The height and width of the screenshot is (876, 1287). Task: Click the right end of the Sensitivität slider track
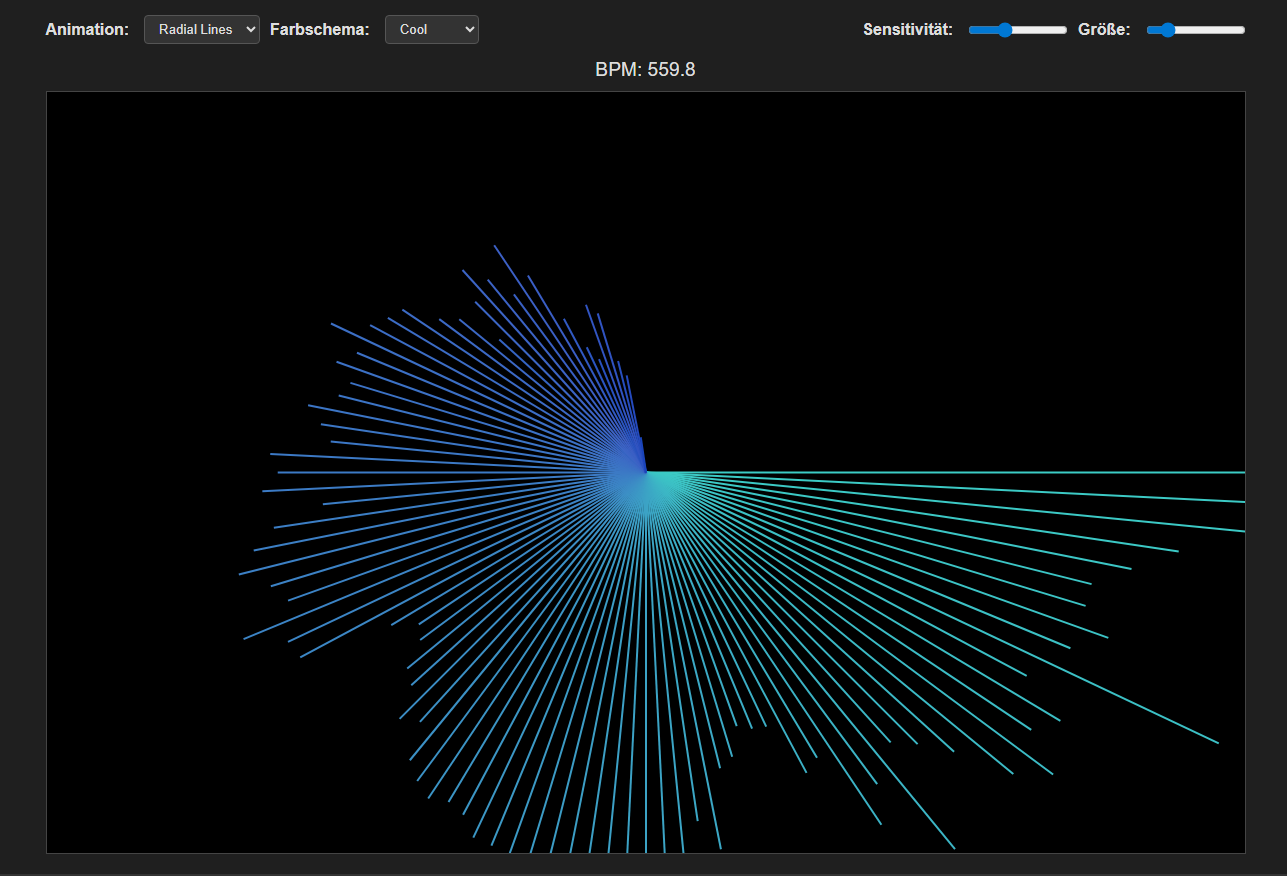(1063, 30)
